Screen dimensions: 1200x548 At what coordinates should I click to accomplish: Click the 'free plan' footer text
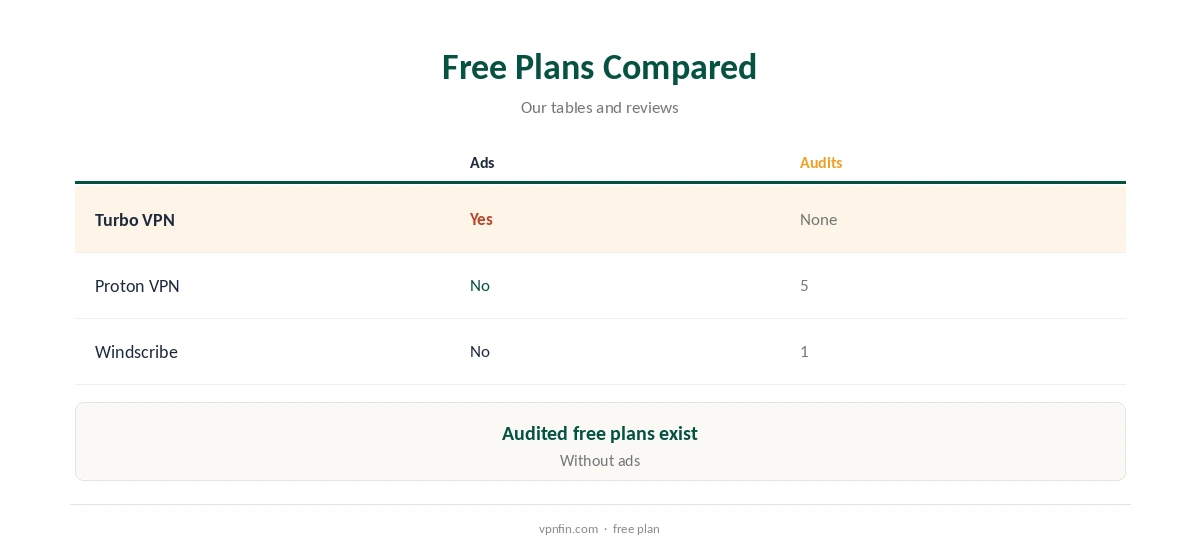636,529
